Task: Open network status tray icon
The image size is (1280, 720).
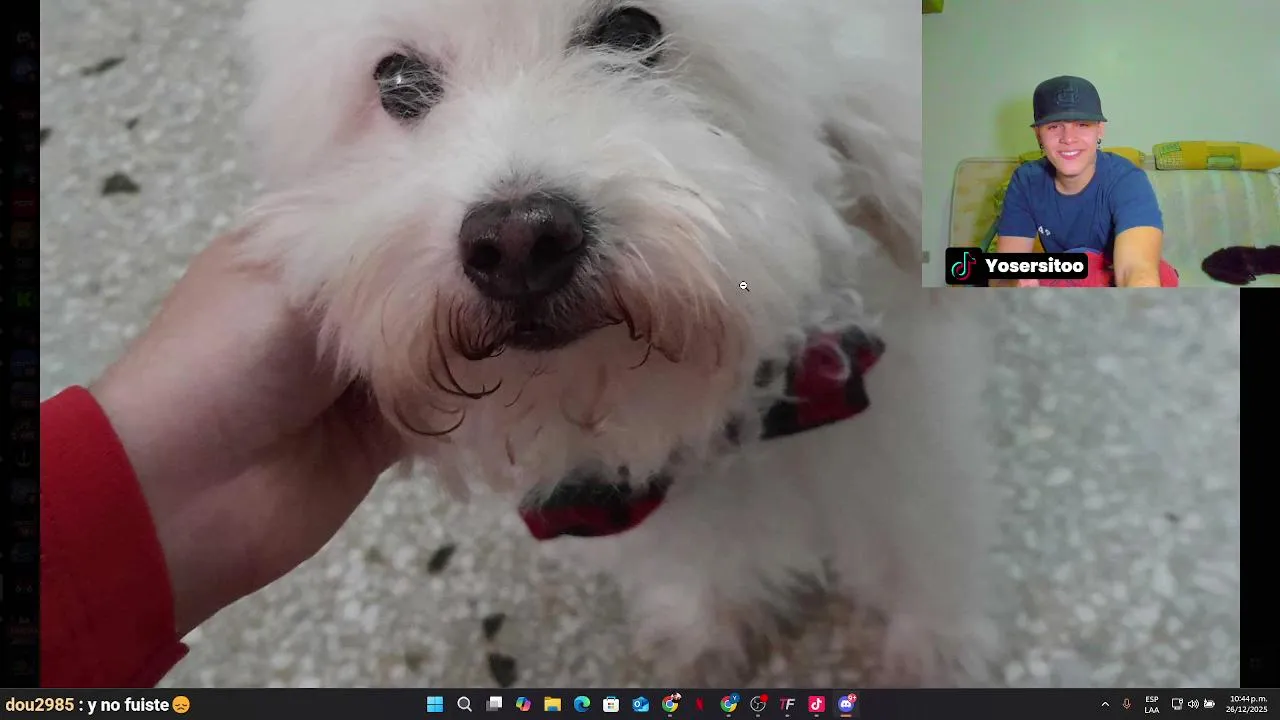Action: [x=1177, y=704]
